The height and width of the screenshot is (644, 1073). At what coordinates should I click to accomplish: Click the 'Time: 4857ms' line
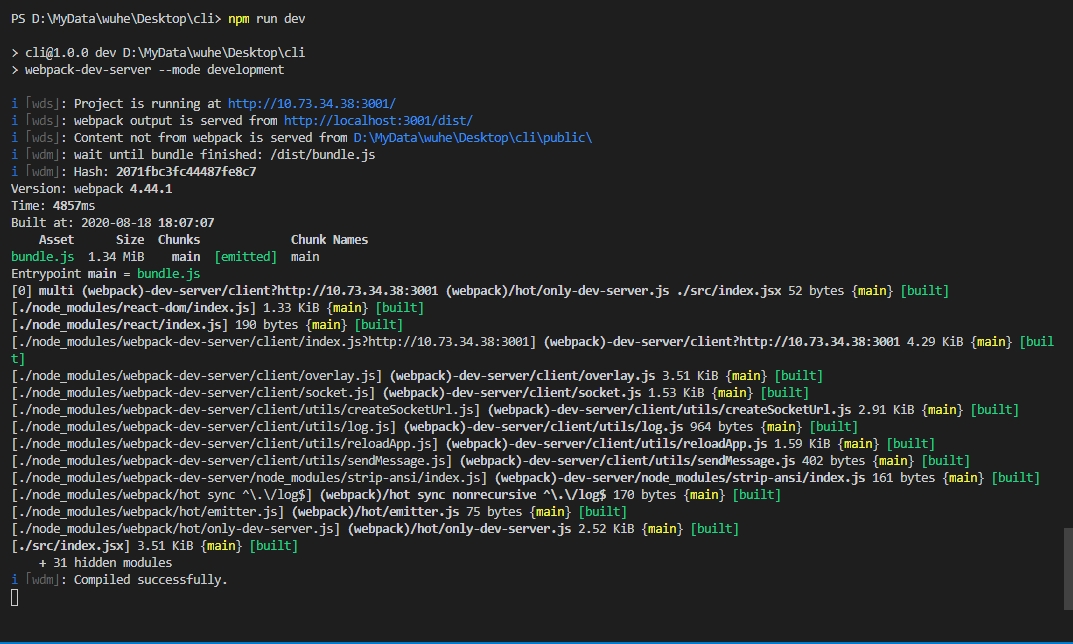click(53, 205)
